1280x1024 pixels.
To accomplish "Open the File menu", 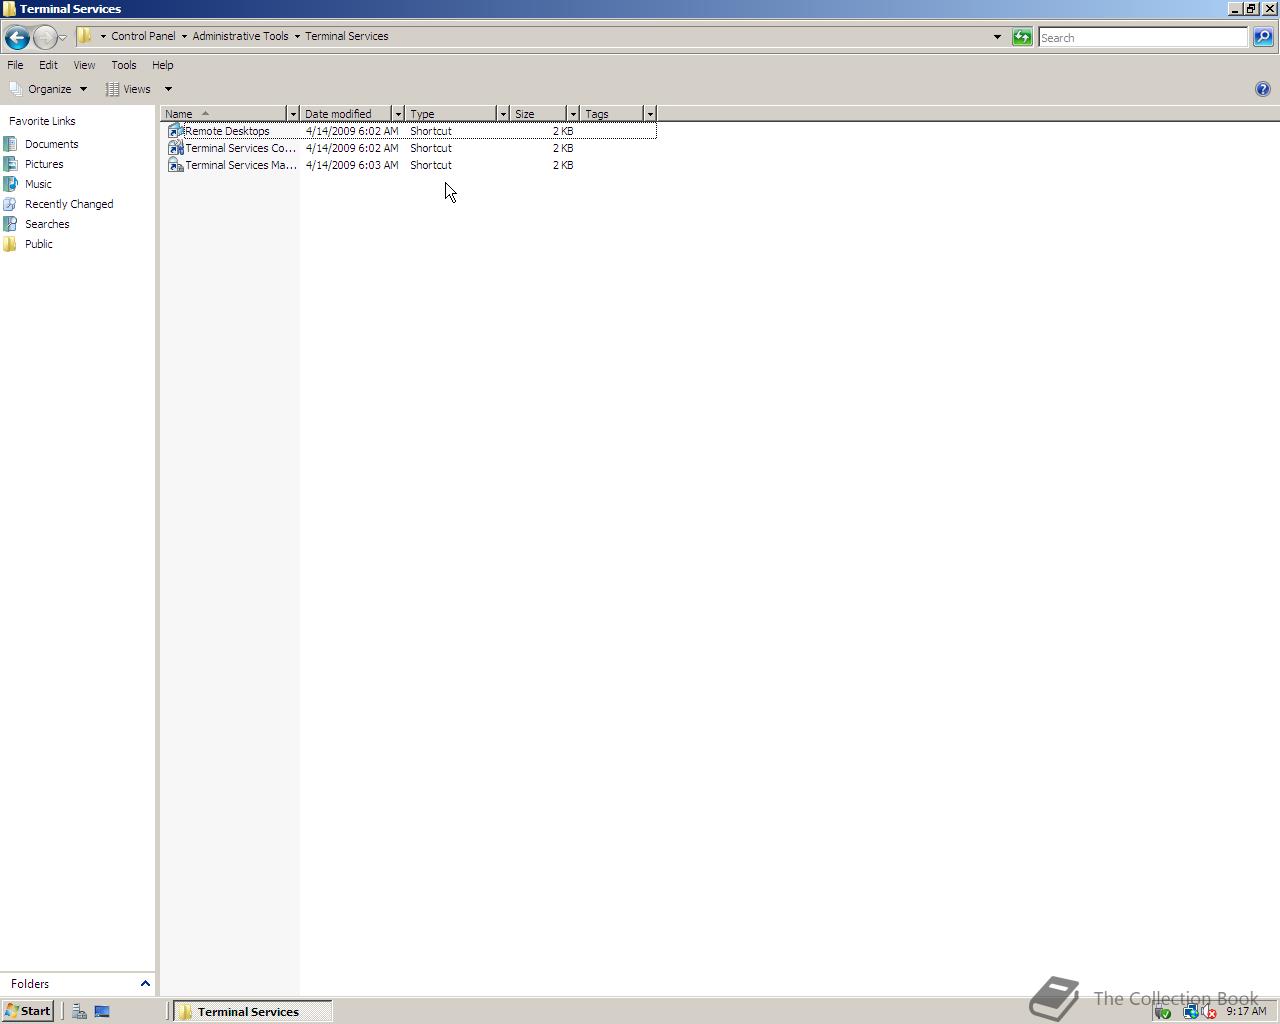I will (x=15, y=65).
